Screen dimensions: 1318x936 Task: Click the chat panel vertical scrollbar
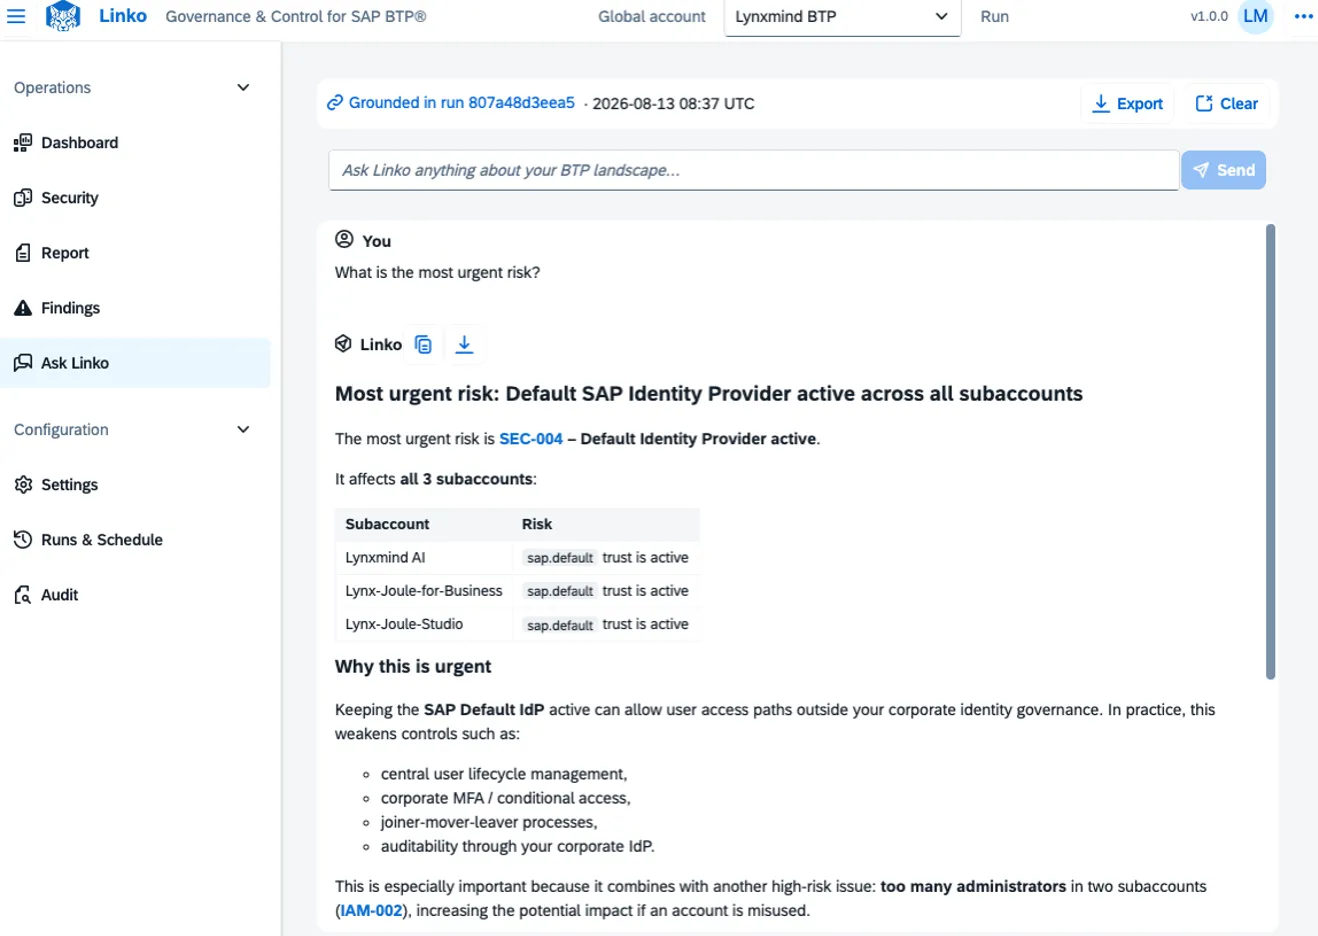click(1270, 452)
